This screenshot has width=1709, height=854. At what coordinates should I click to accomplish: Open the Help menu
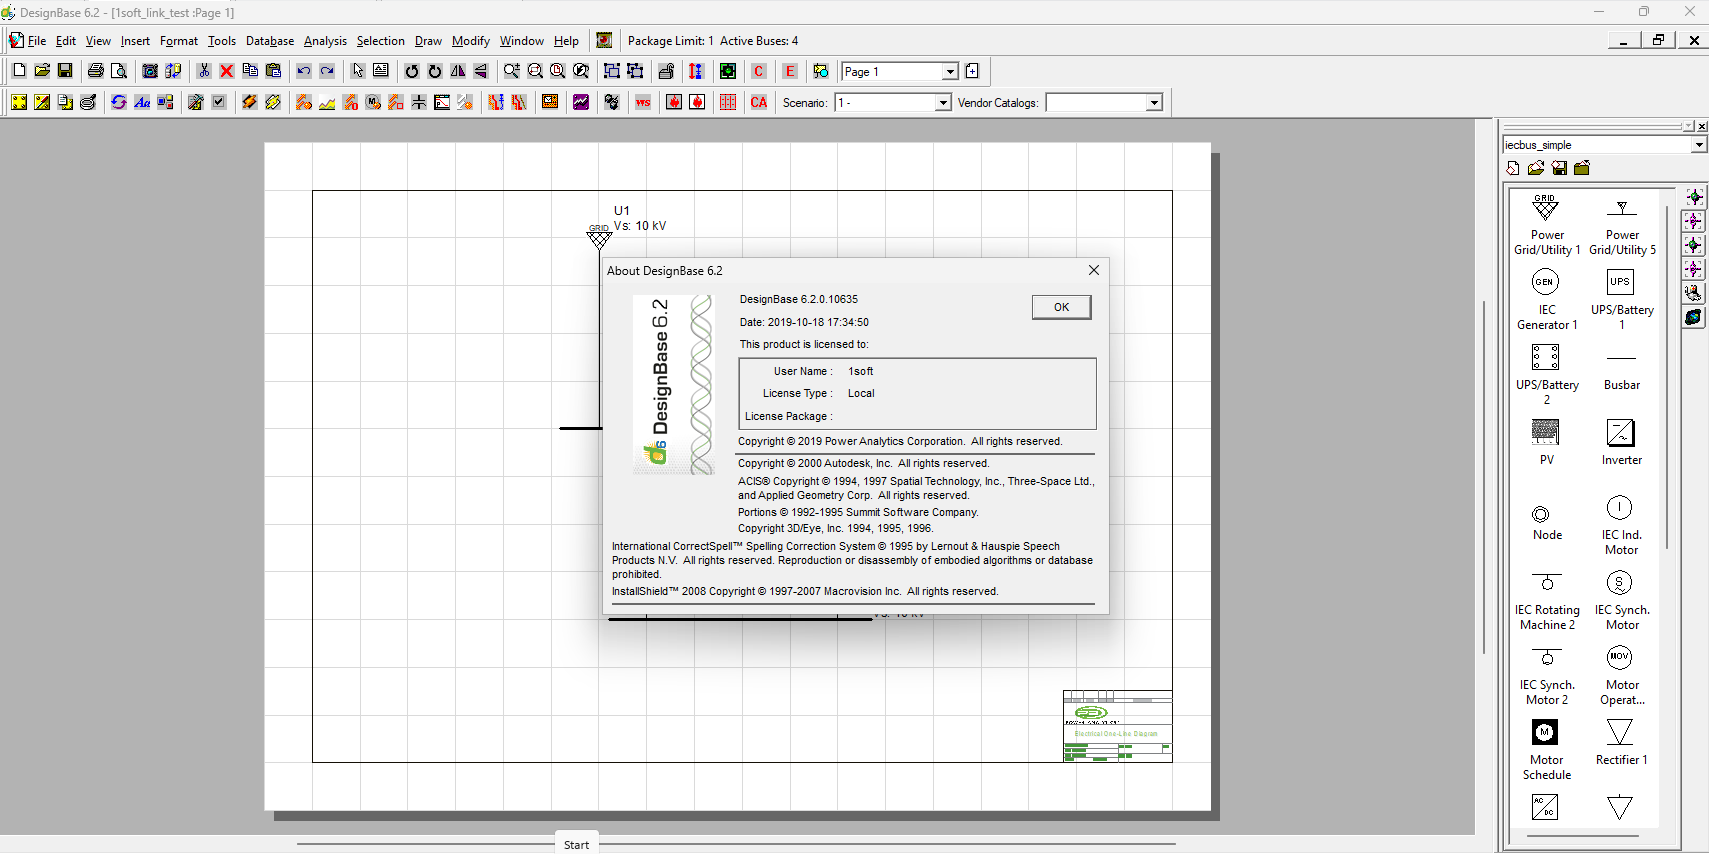tap(566, 41)
